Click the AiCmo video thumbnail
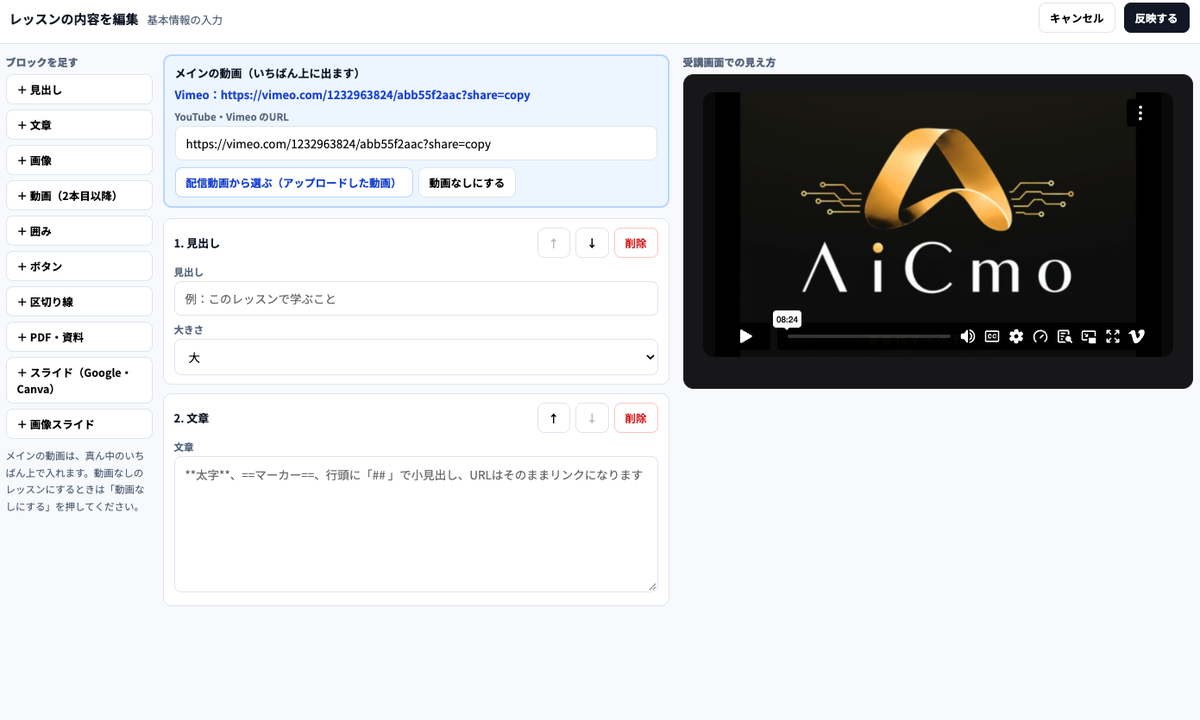Image resolution: width=1200 pixels, height=720 pixels. tap(938, 225)
